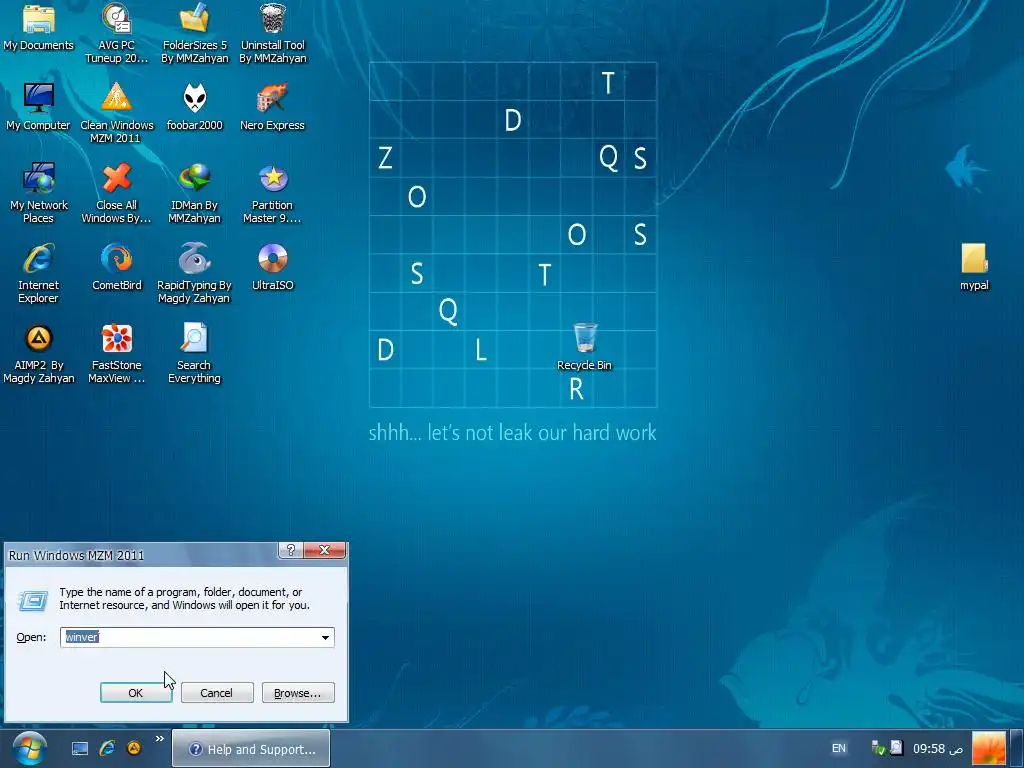Select the RapidTyping desktop shortcut
This screenshot has width=1024, height=768.
[195, 273]
